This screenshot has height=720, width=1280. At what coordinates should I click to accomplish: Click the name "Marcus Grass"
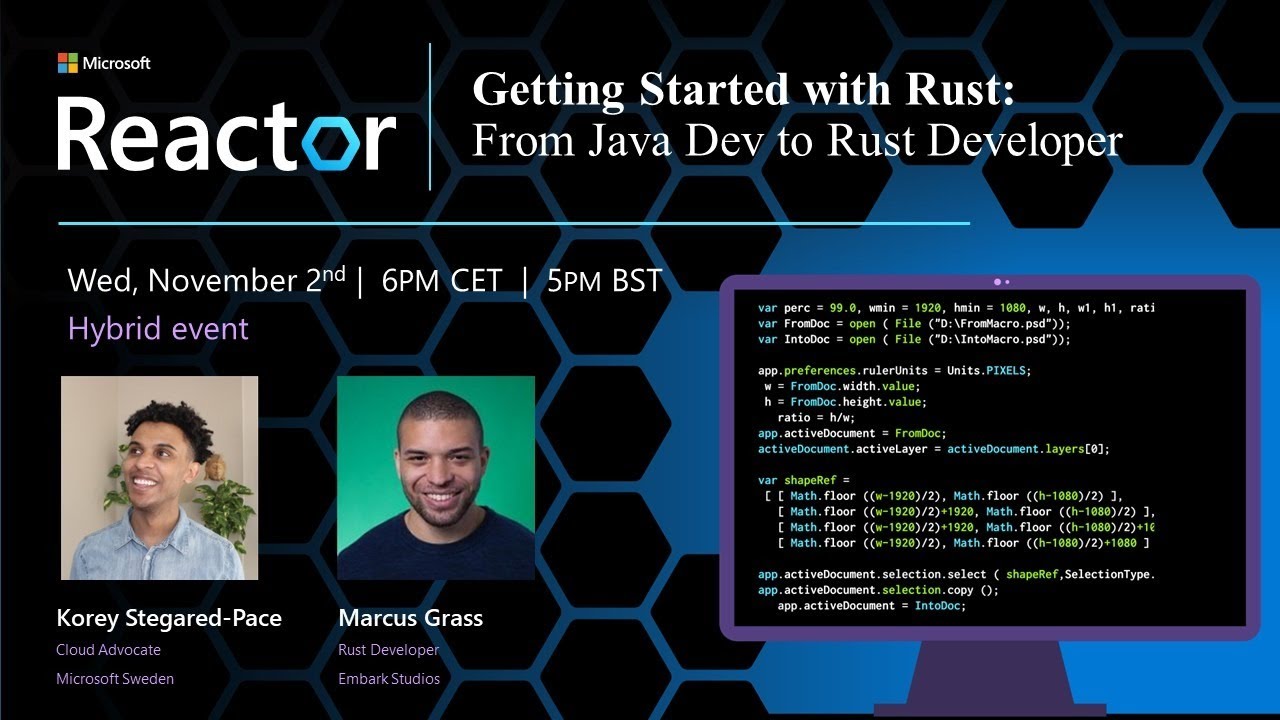pyautogui.click(x=411, y=618)
